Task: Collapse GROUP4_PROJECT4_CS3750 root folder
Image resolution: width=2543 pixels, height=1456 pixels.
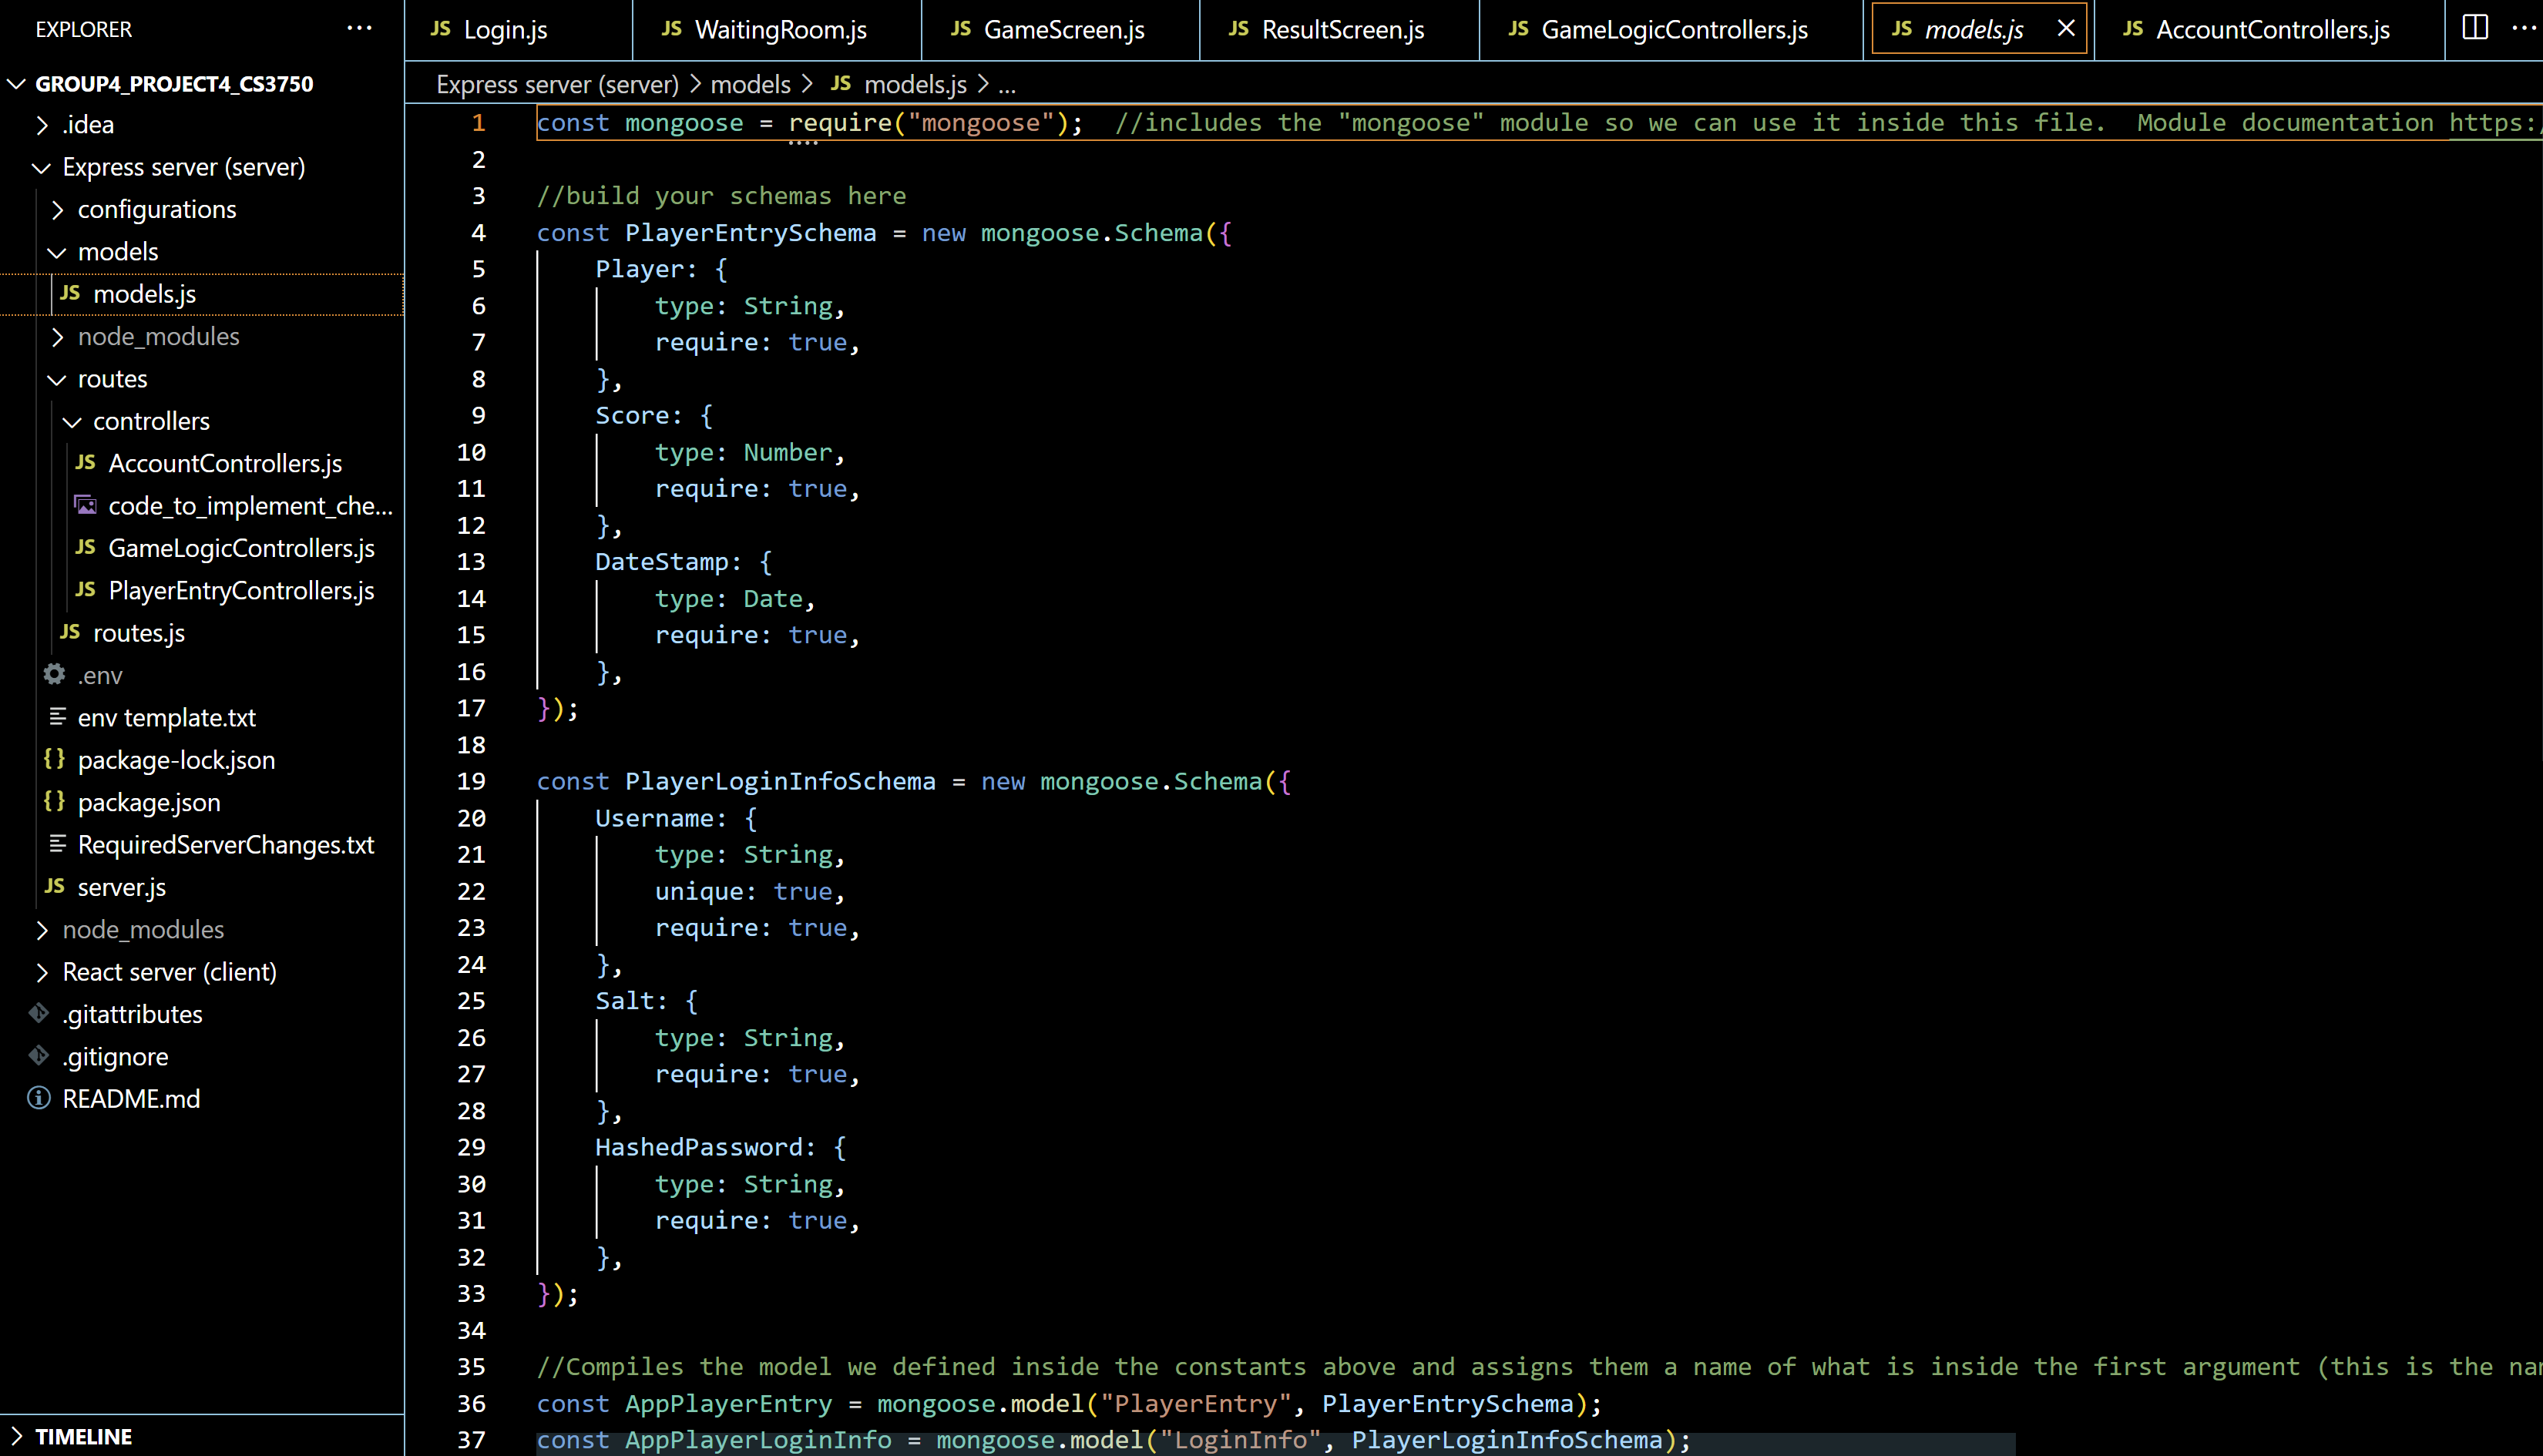Action: pyautogui.click(x=16, y=84)
